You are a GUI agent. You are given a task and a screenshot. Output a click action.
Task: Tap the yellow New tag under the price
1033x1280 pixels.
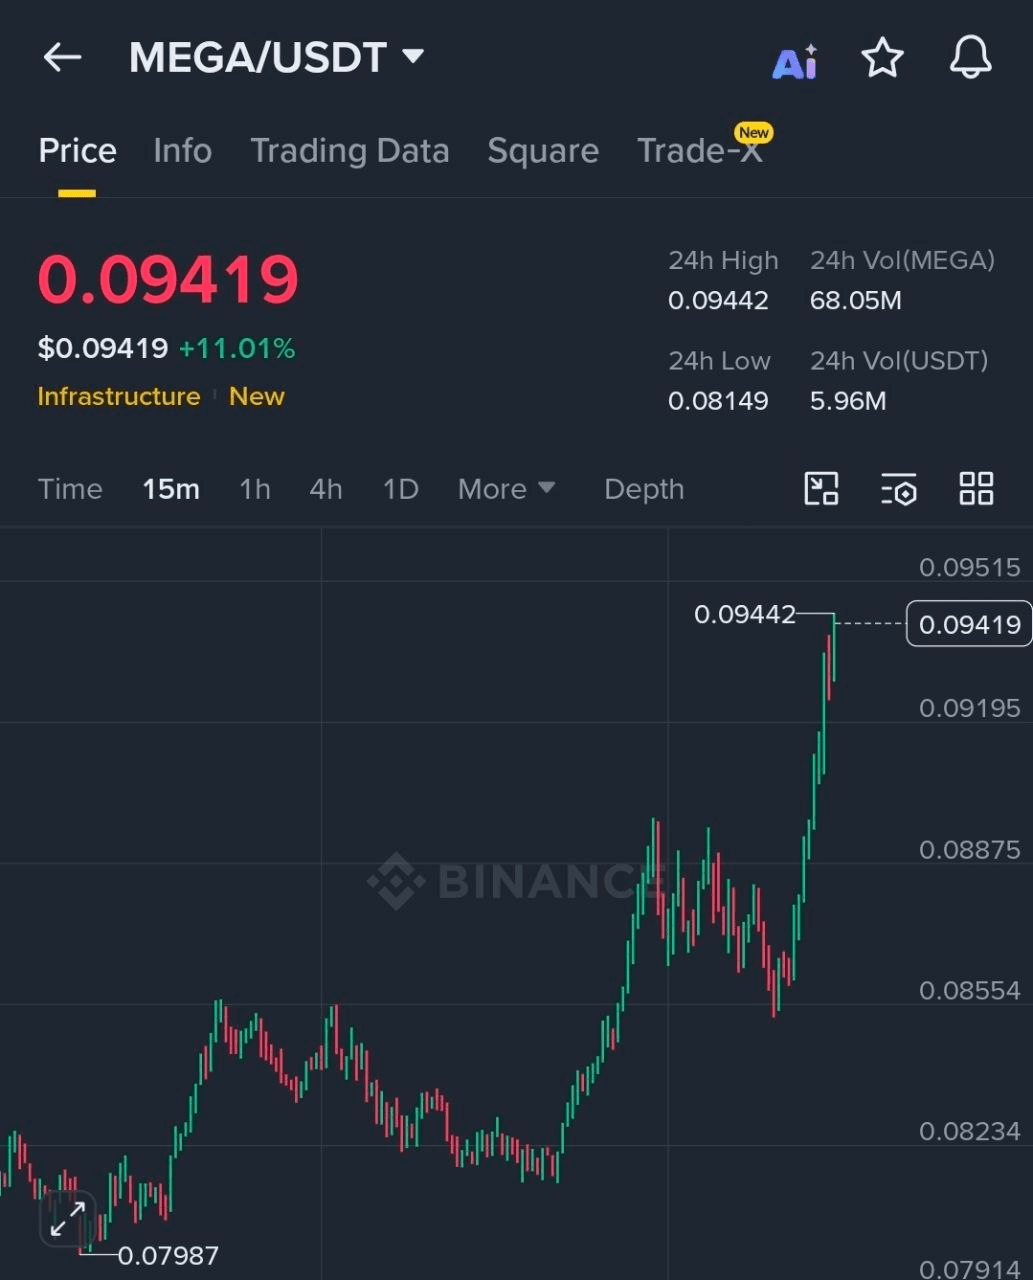257,396
